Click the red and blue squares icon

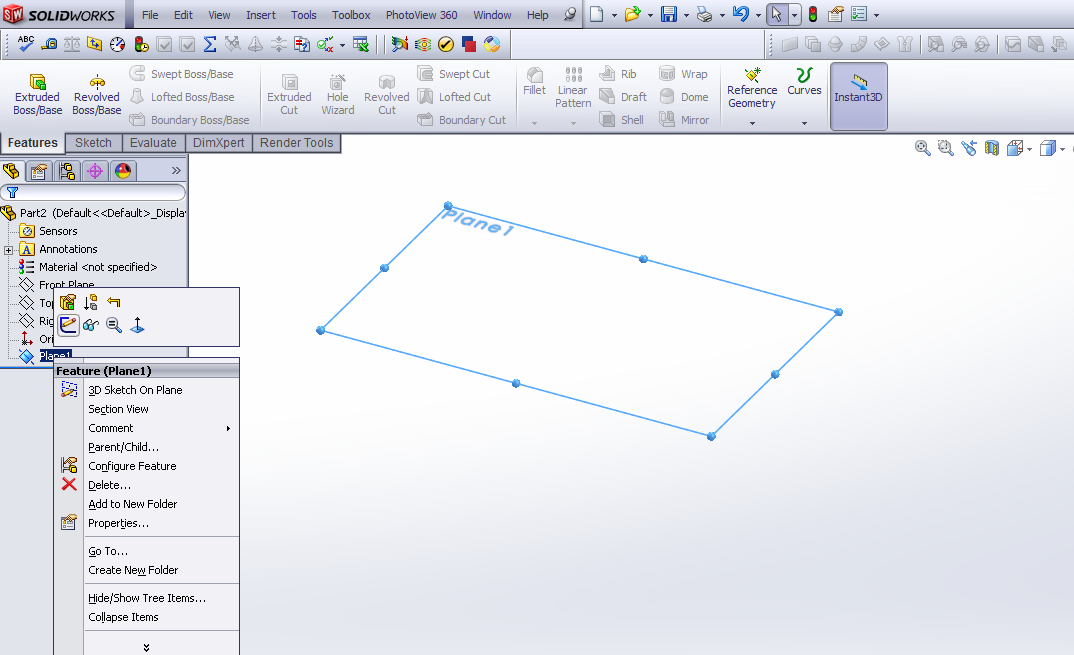click(x=469, y=45)
